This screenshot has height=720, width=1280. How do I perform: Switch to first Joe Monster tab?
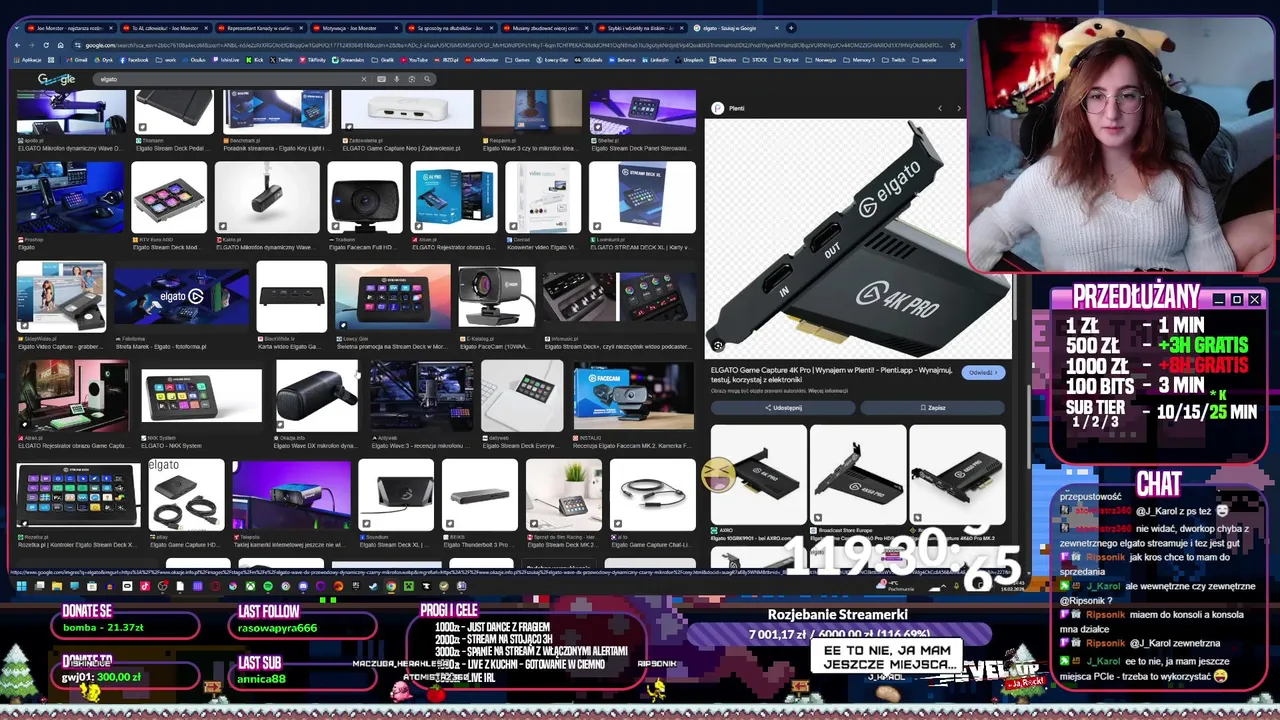tap(72, 28)
